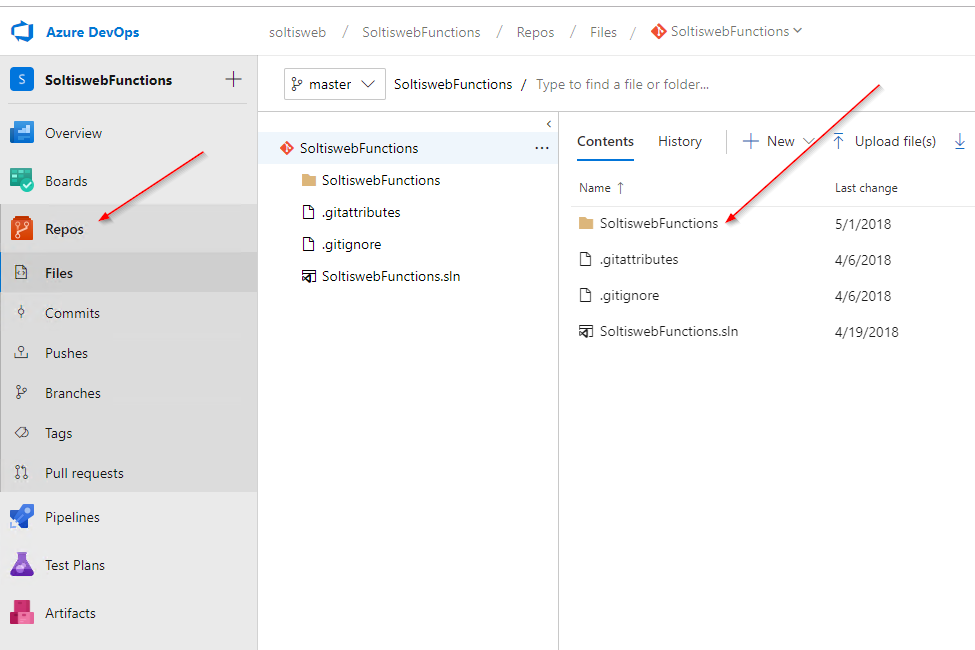
Task: Click the folder icon in contents list
Action: [x=586, y=223]
